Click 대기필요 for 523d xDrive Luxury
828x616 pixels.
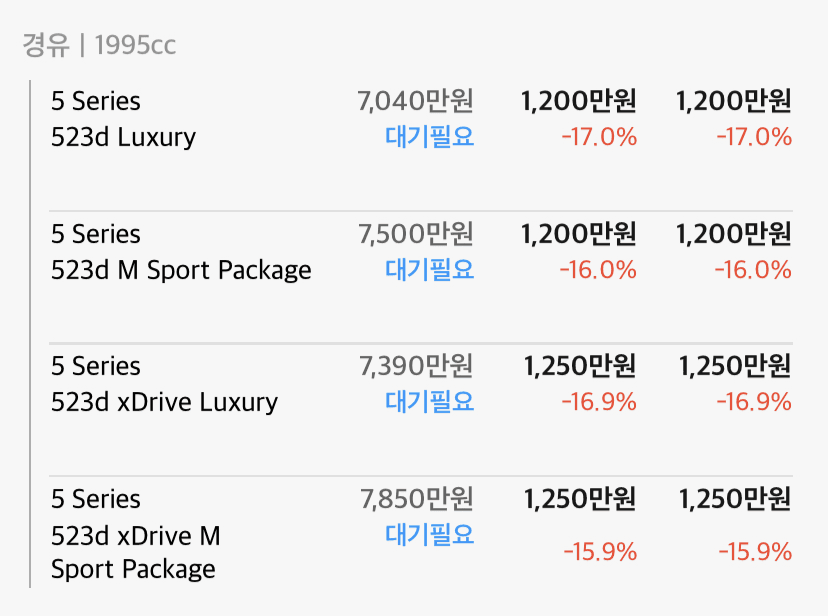tap(429, 402)
